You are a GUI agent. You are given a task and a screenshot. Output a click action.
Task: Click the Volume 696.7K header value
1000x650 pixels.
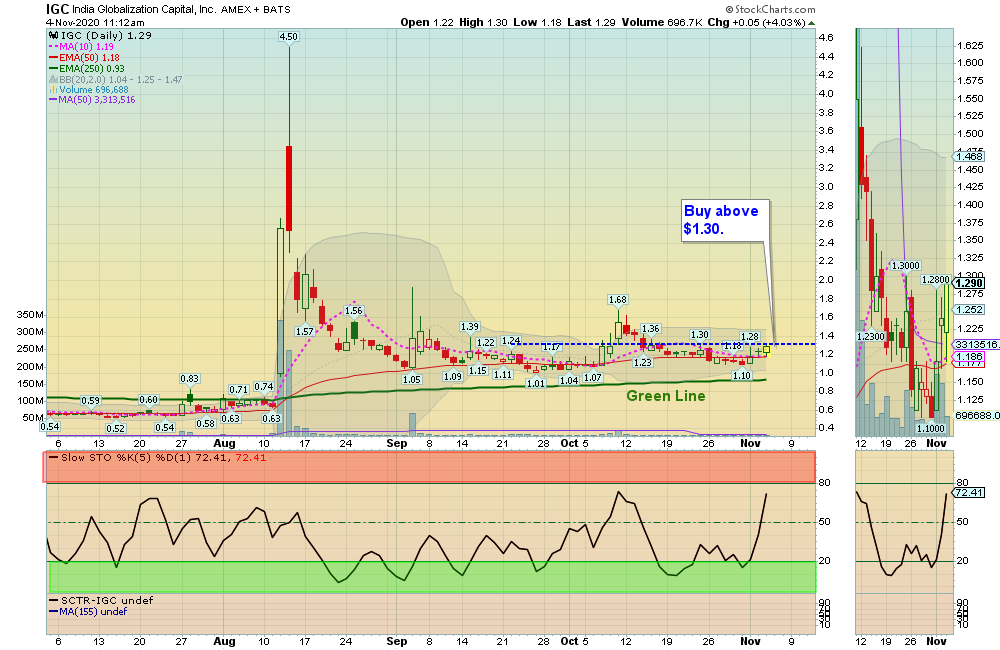point(662,22)
